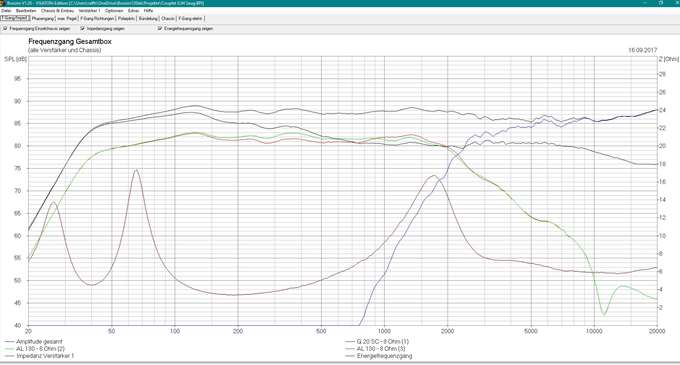The height and width of the screenshot is (365, 680).
Task: Switch to the Polarplots tab
Action: 126,19
